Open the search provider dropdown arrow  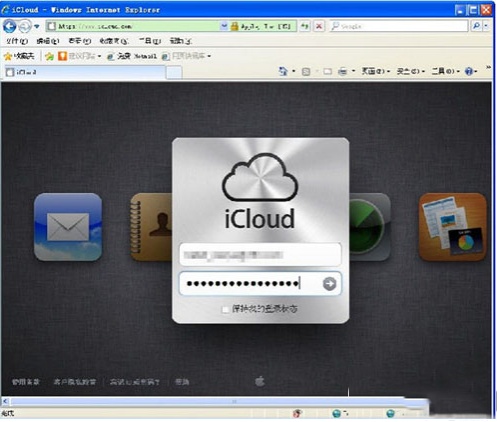point(486,26)
